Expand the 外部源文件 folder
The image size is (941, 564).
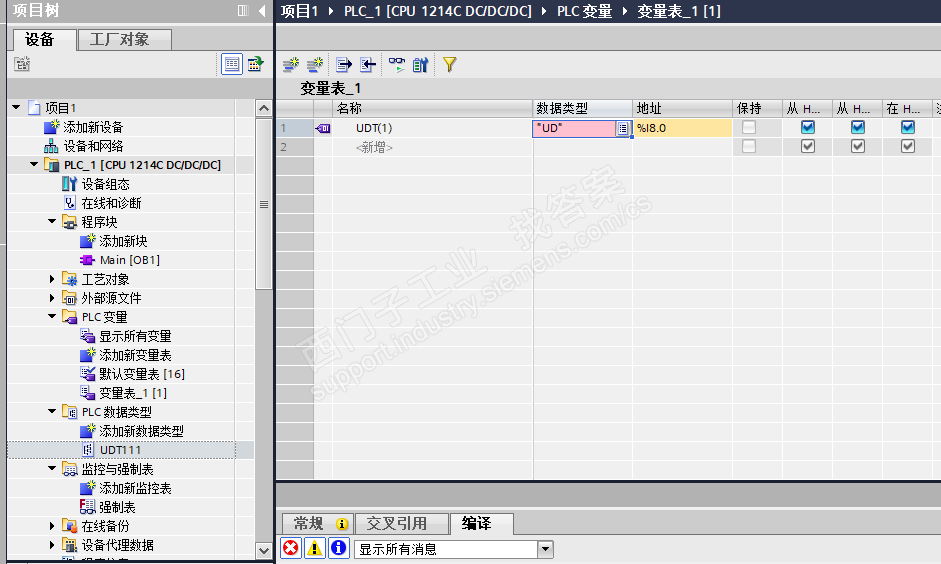click(52, 298)
